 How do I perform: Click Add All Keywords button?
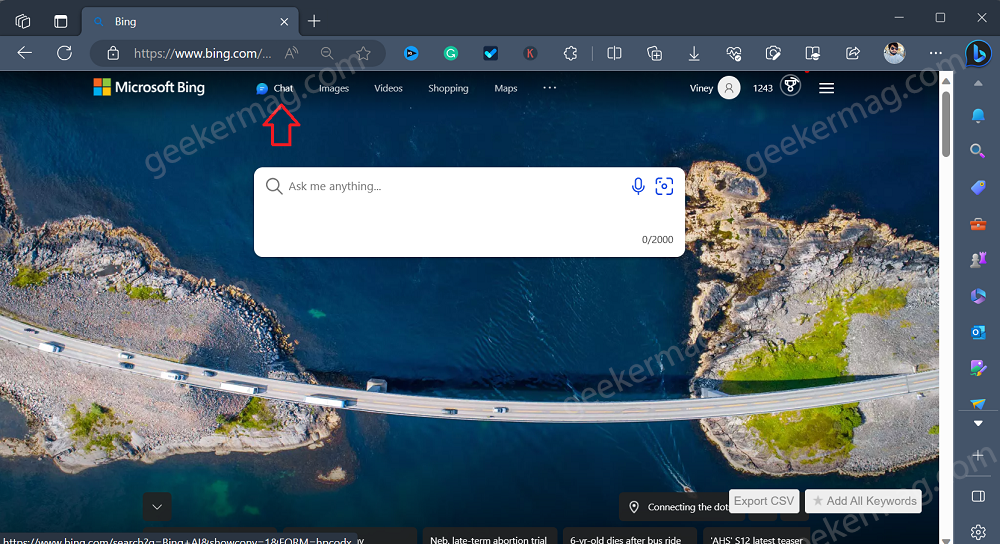pos(864,501)
